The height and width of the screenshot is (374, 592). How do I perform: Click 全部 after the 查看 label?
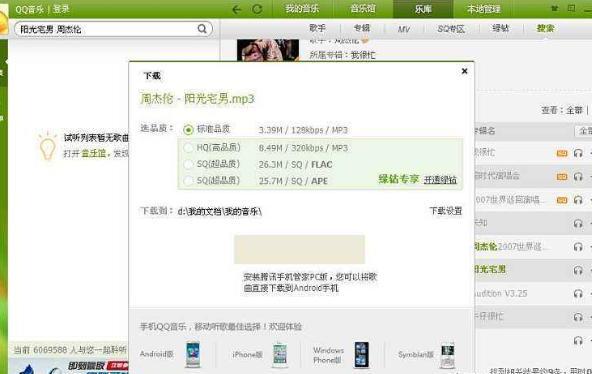click(574, 110)
